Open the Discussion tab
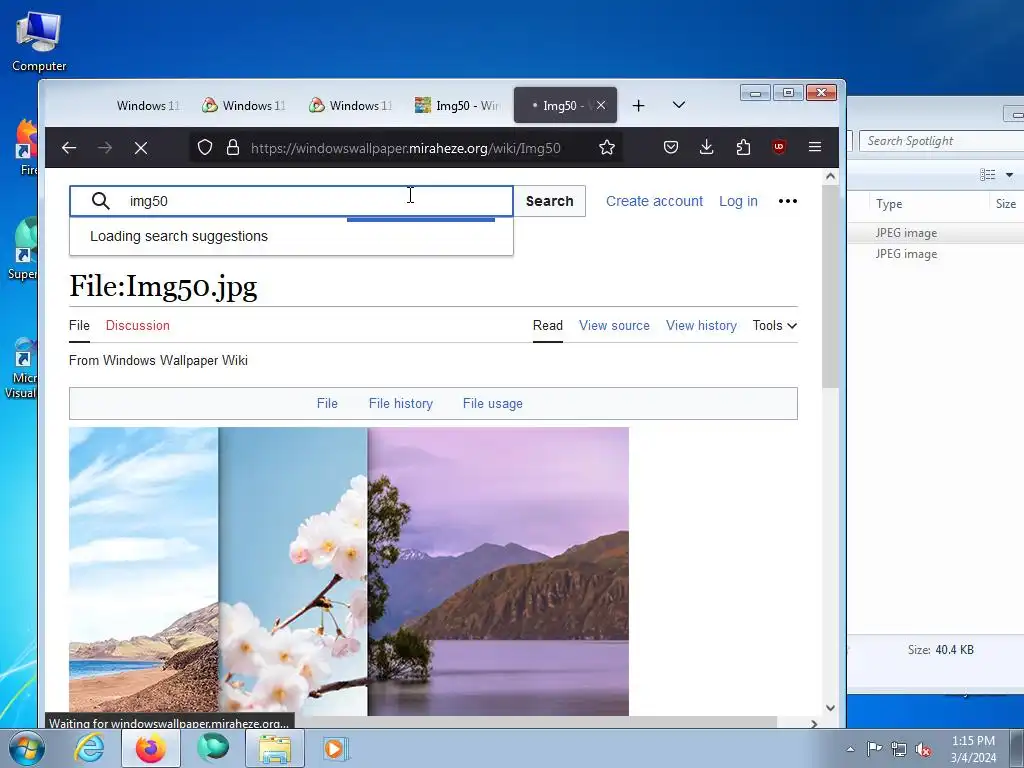1024x768 pixels. point(138,325)
